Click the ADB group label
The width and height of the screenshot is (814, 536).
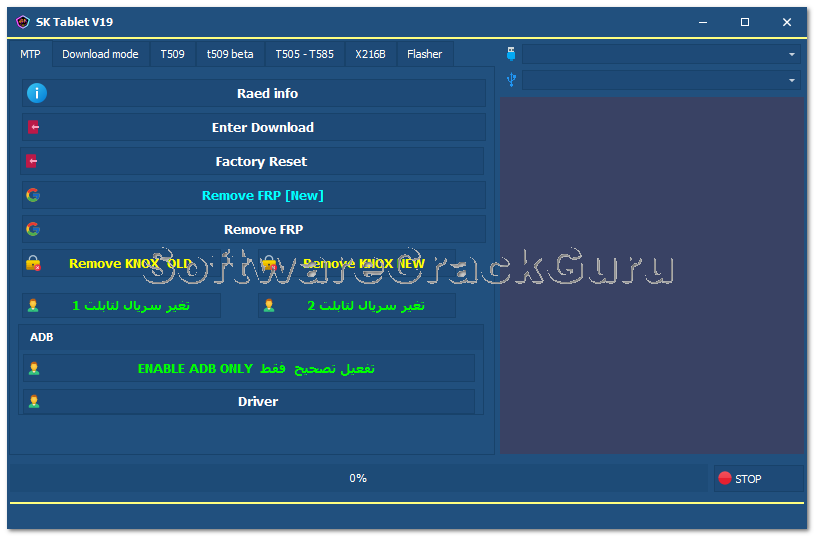tap(42, 337)
